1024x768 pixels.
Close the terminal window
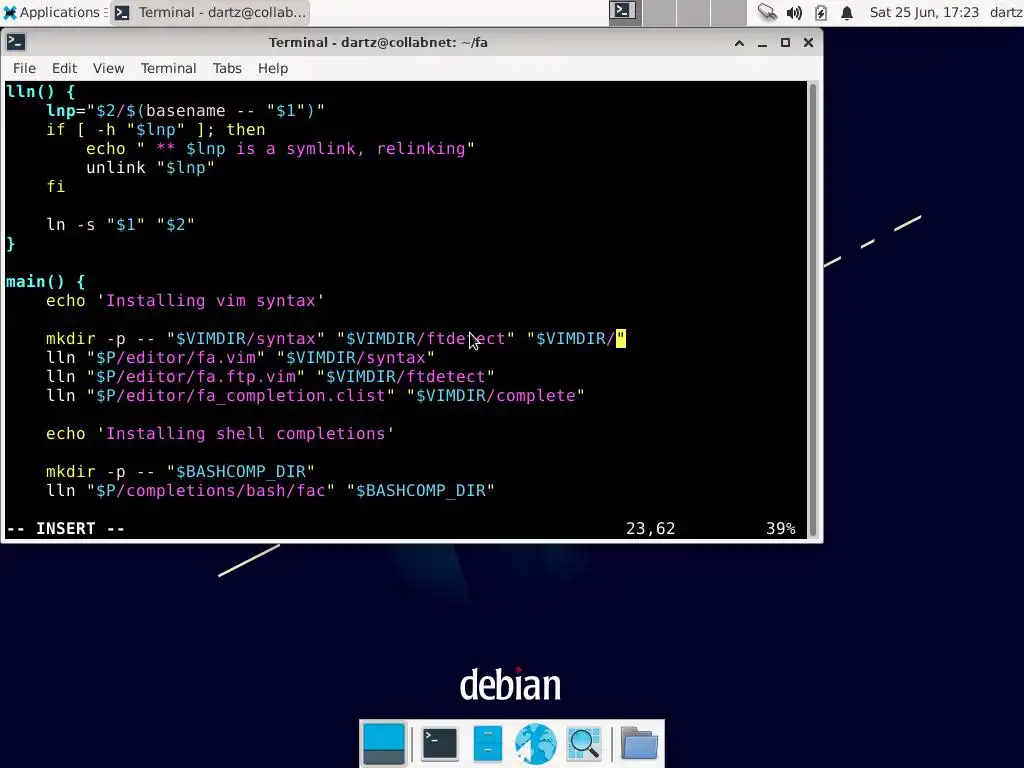[808, 42]
